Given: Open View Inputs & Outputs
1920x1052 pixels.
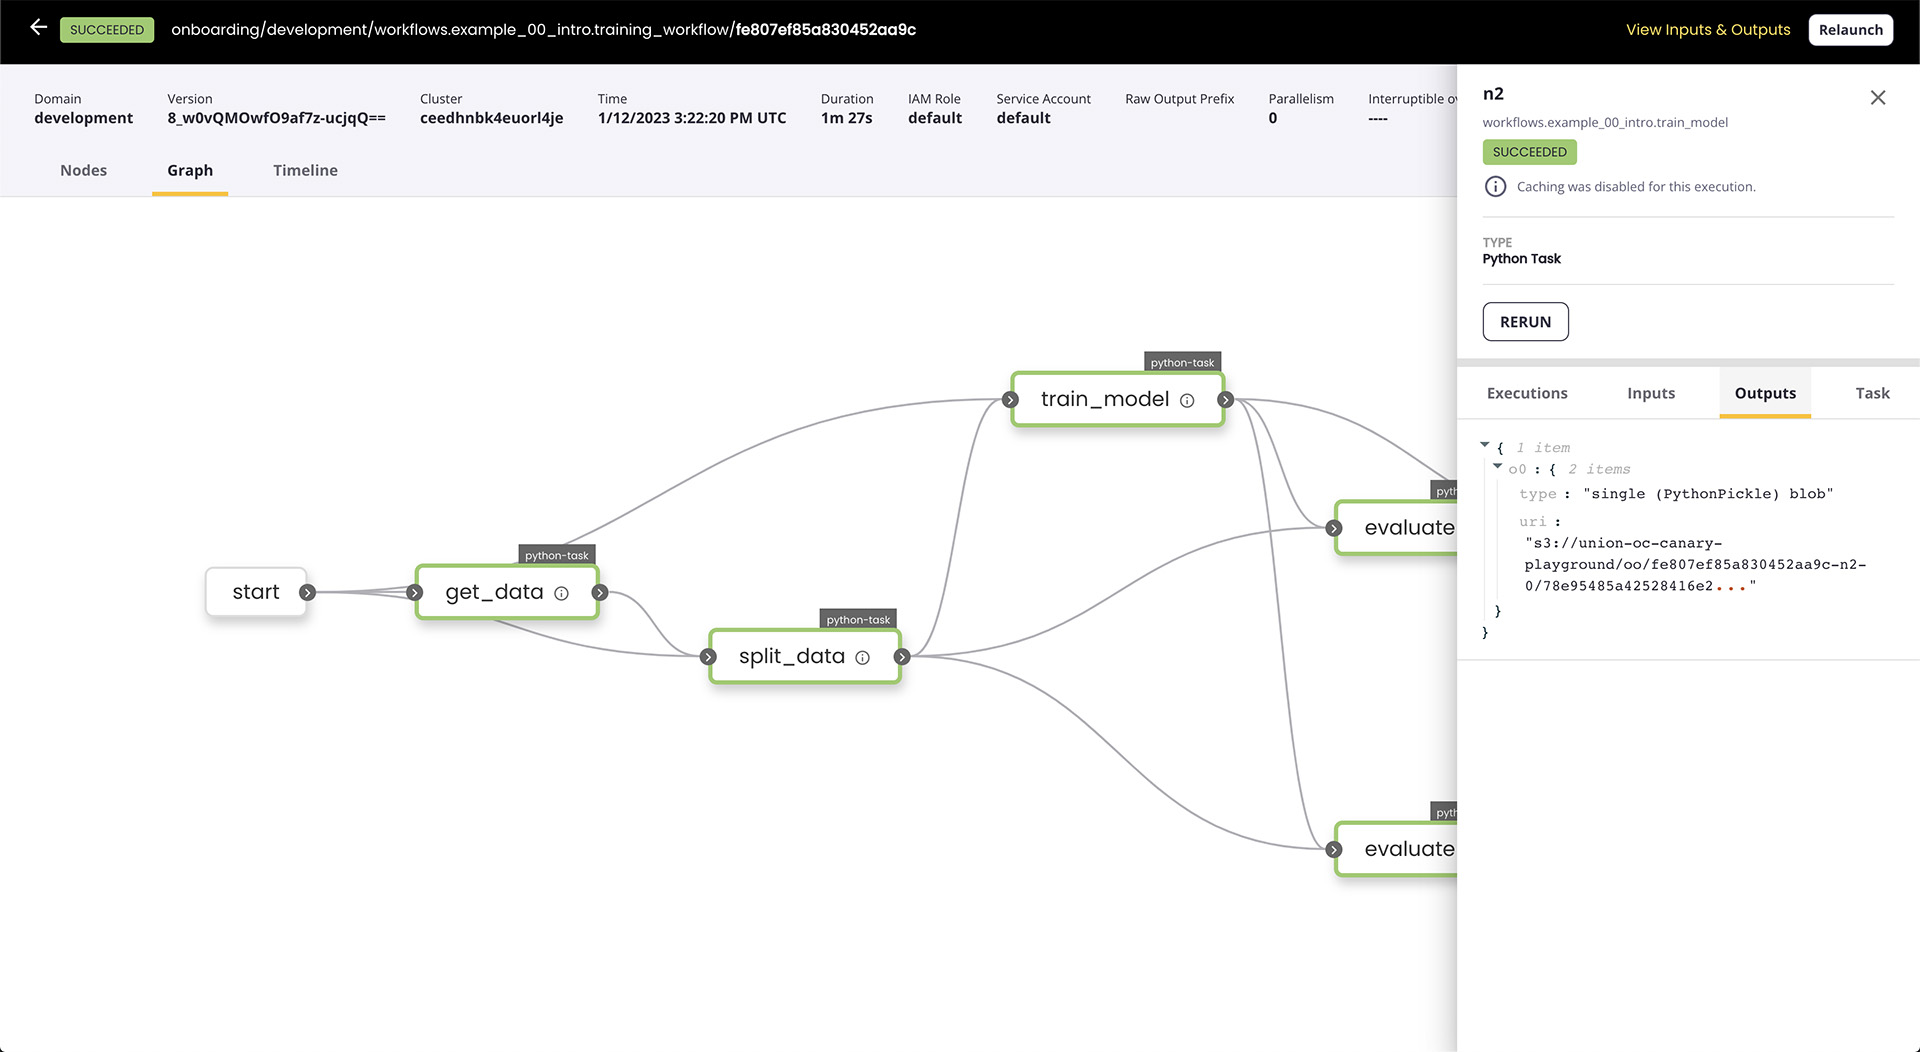Looking at the screenshot, I should (1707, 29).
